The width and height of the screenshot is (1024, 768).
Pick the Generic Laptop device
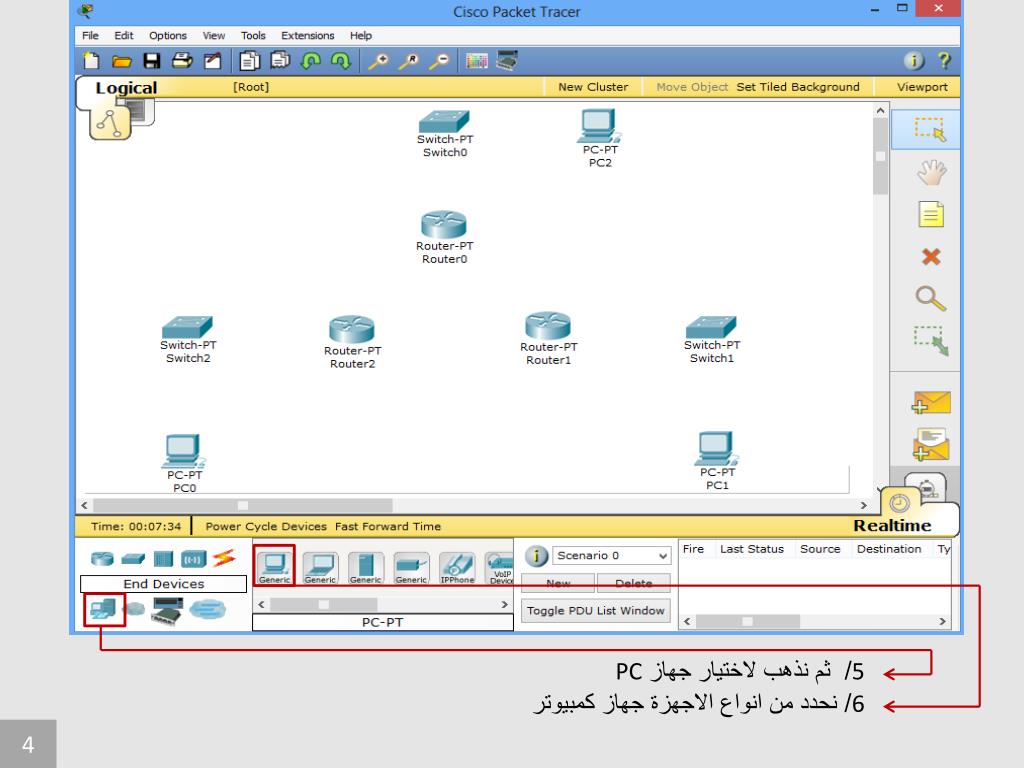[x=320, y=568]
